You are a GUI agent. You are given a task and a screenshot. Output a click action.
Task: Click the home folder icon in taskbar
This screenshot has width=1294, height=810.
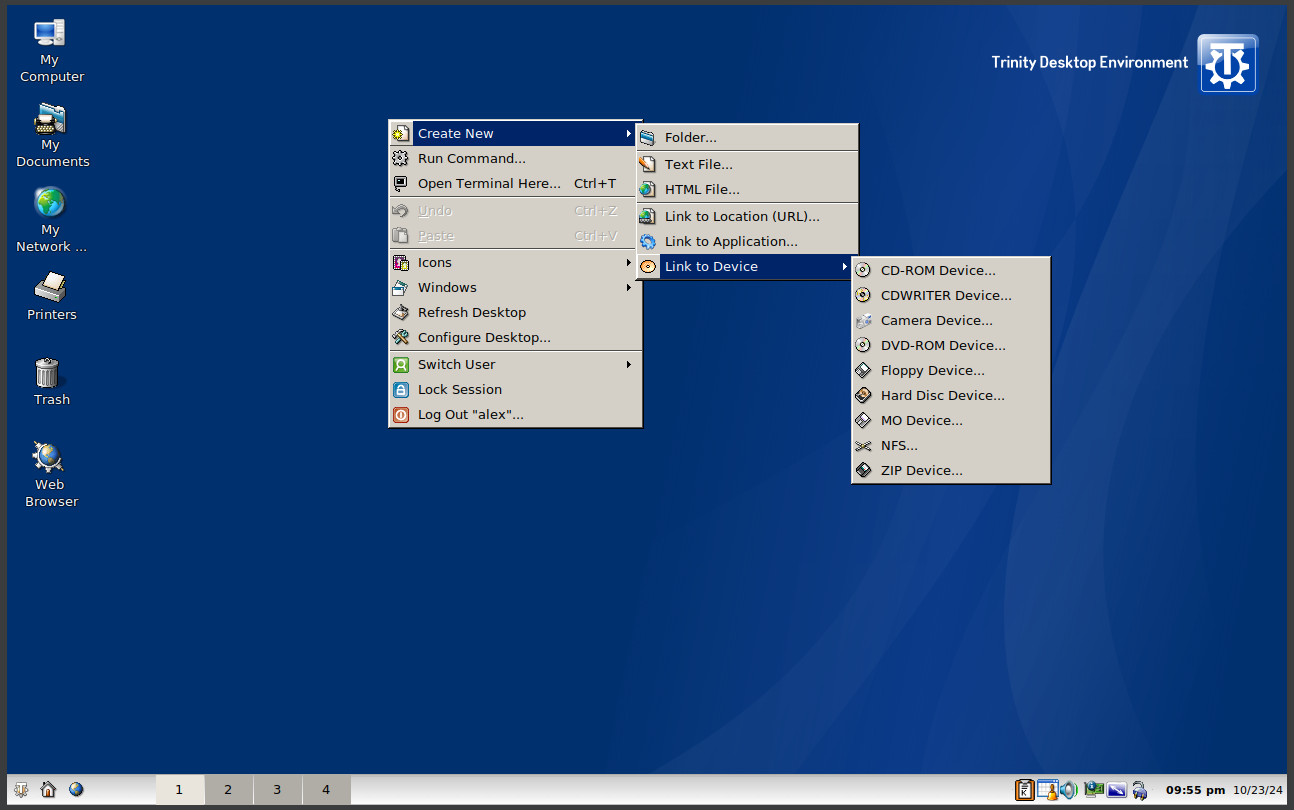pos(48,790)
